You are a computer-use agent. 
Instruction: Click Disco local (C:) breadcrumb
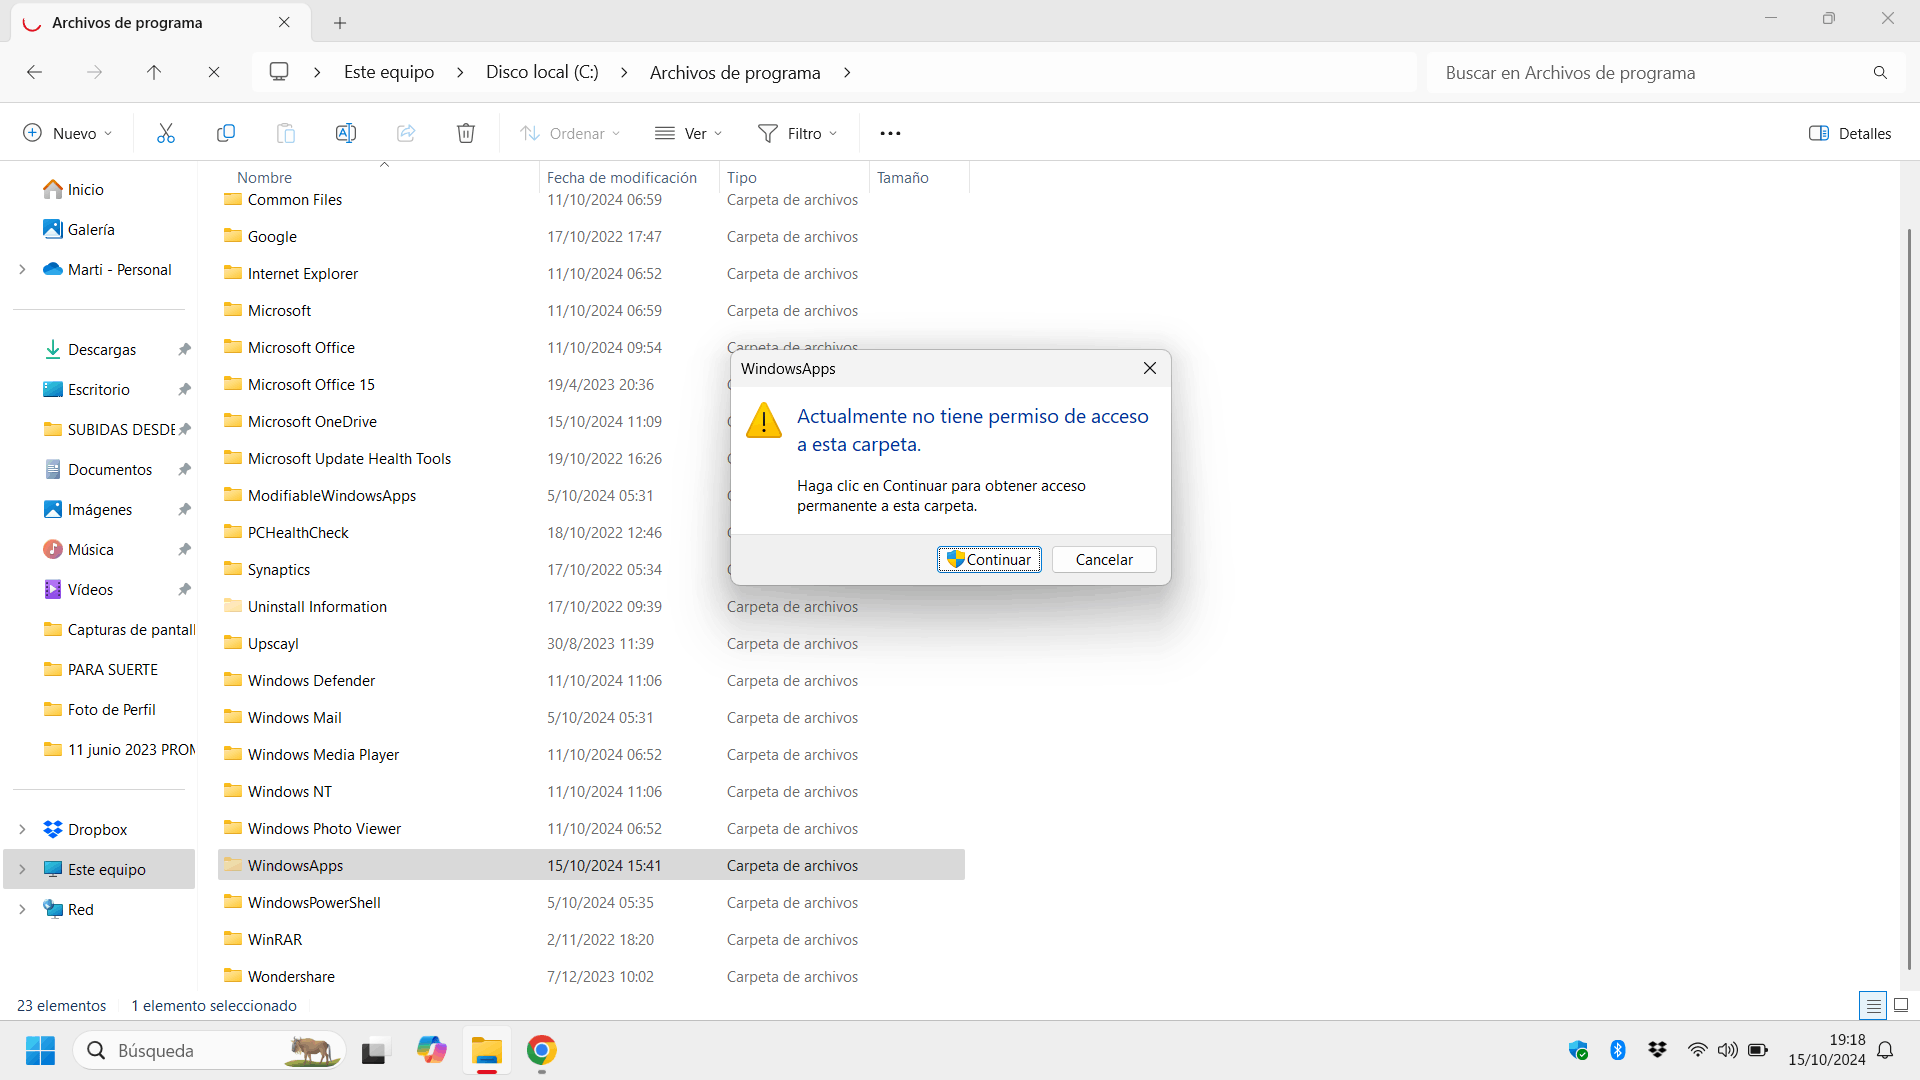(542, 72)
